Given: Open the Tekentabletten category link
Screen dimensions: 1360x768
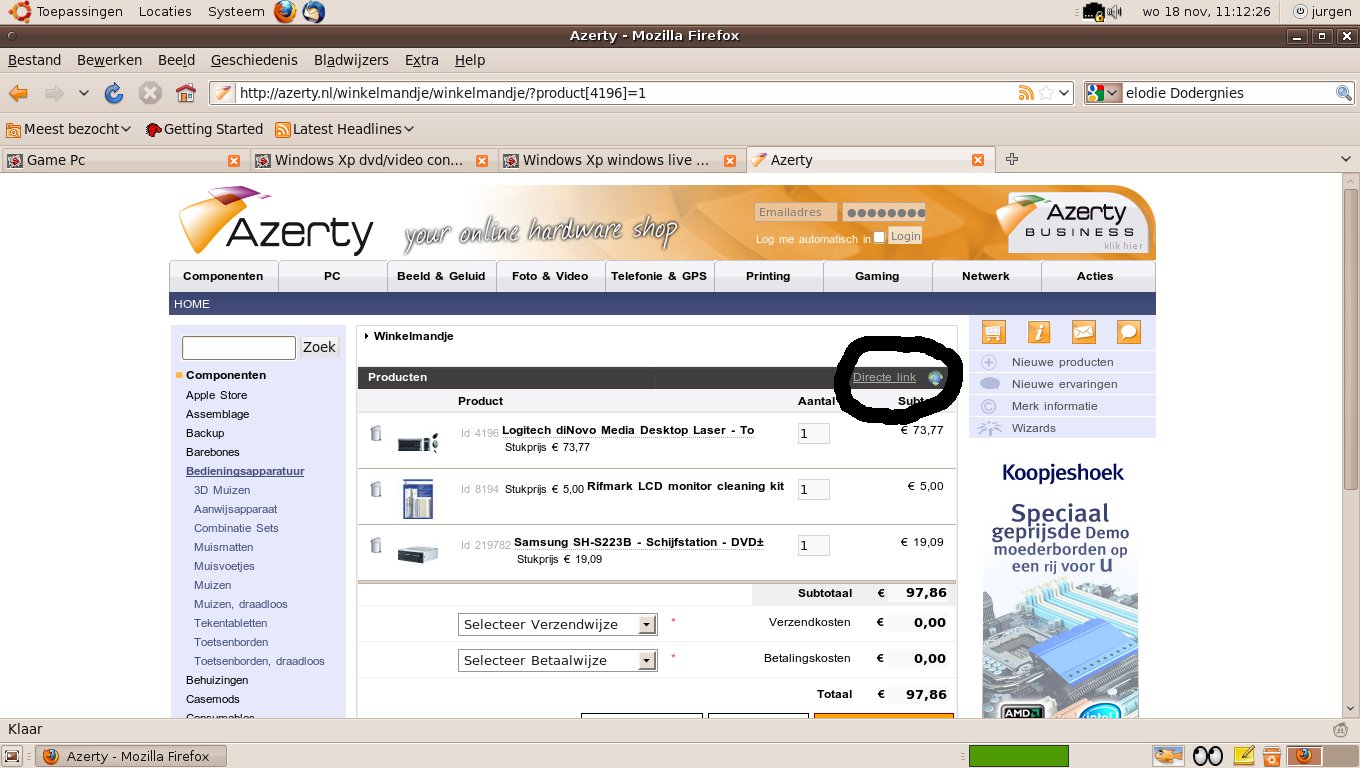Looking at the screenshot, I should pos(230,623).
